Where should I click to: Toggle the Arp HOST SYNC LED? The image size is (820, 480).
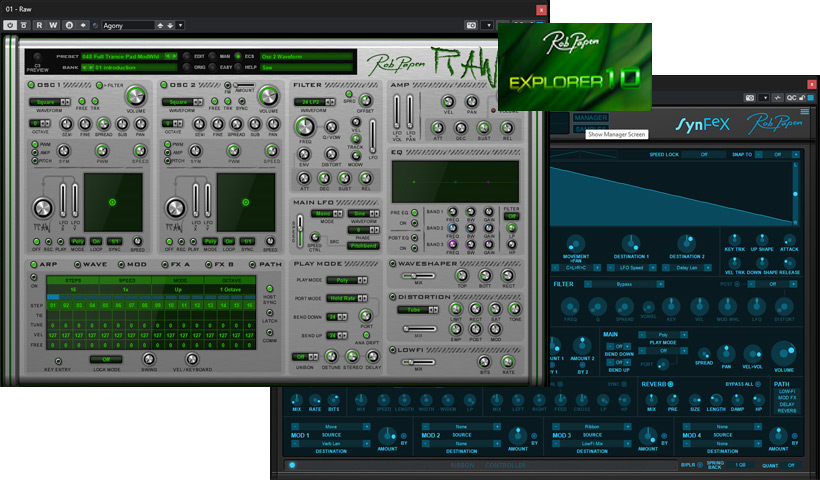[270, 289]
